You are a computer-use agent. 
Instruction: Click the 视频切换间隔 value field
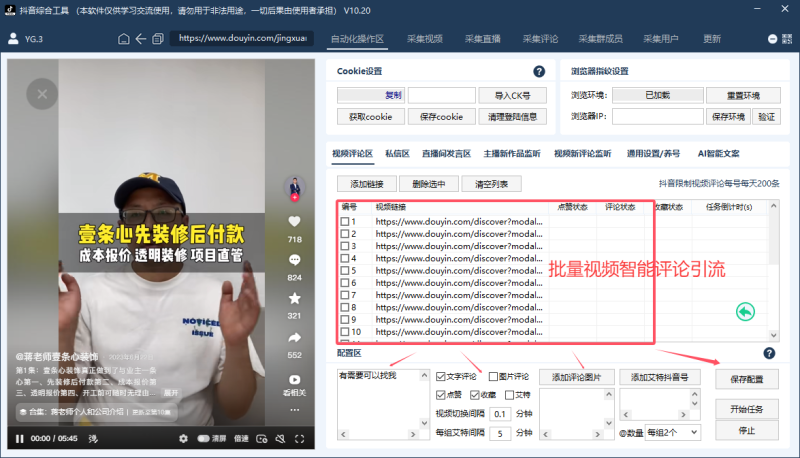[499, 414]
